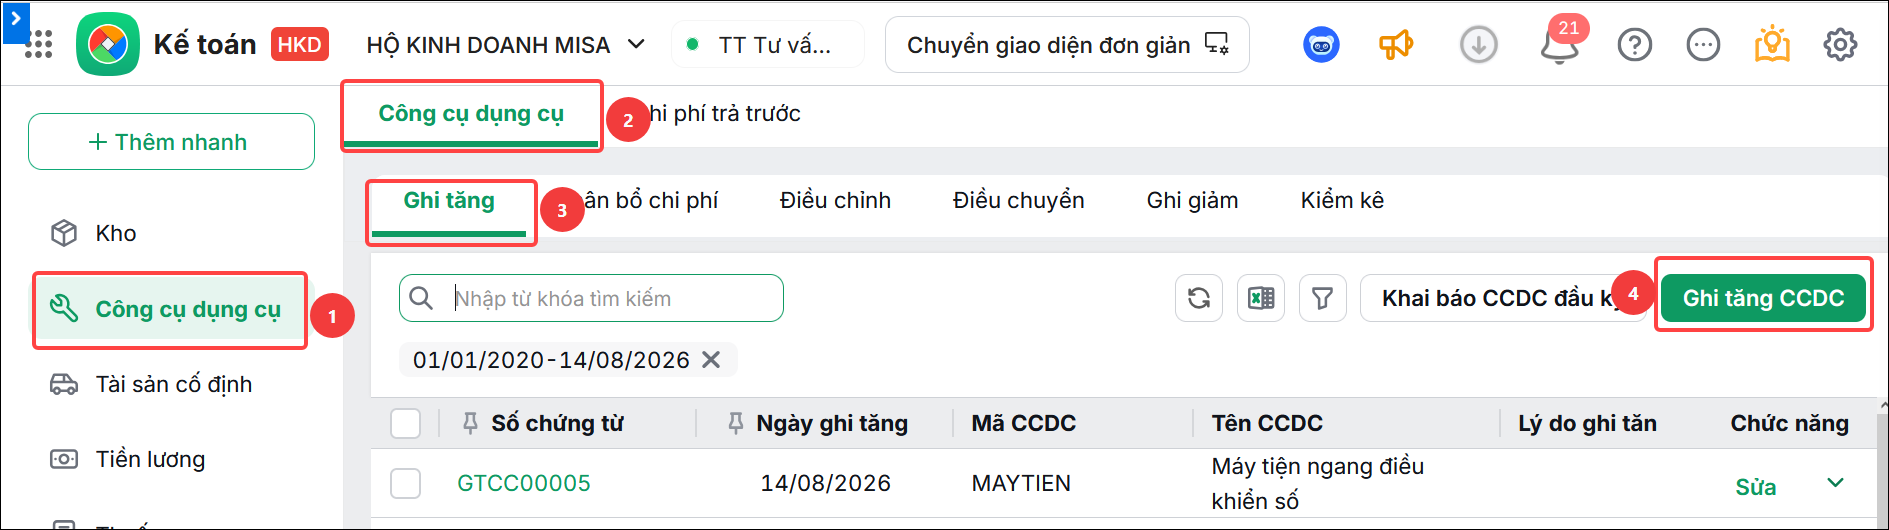Viewport: 1889px width, 530px height.
Task: Click the megaphone announcements icon
Action: click(1396, 45)
